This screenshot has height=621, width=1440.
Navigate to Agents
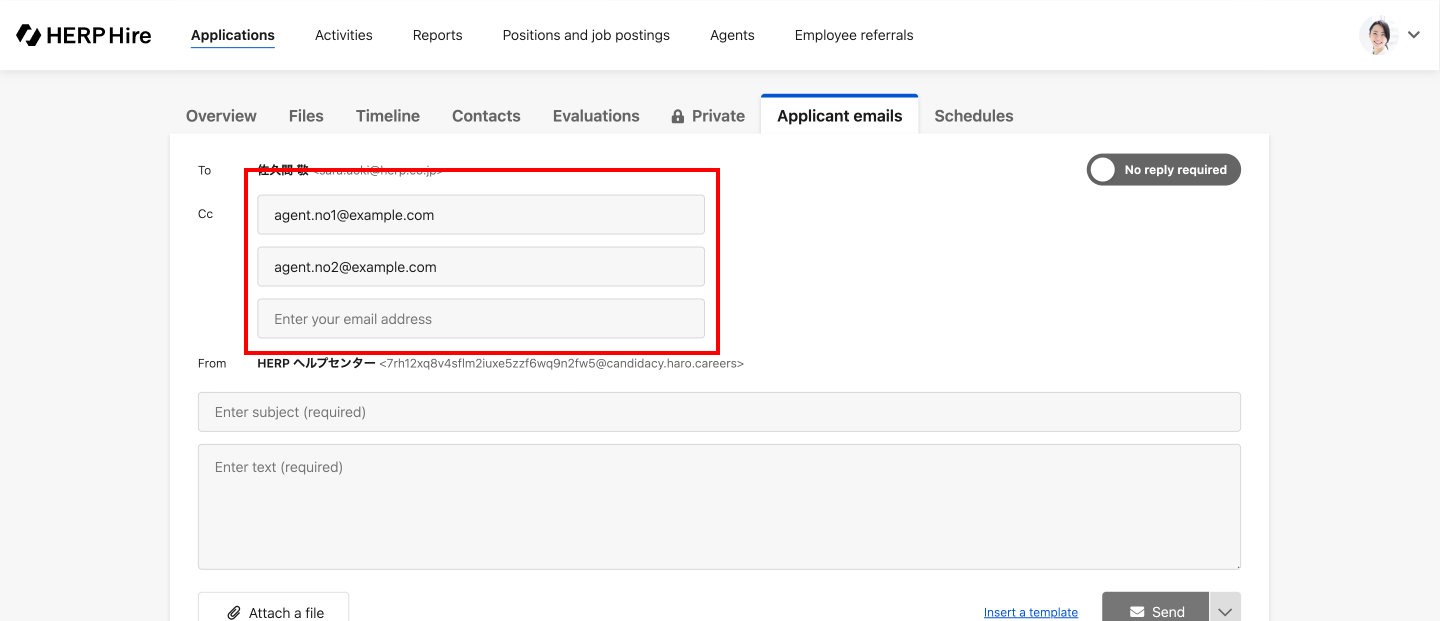732,35
